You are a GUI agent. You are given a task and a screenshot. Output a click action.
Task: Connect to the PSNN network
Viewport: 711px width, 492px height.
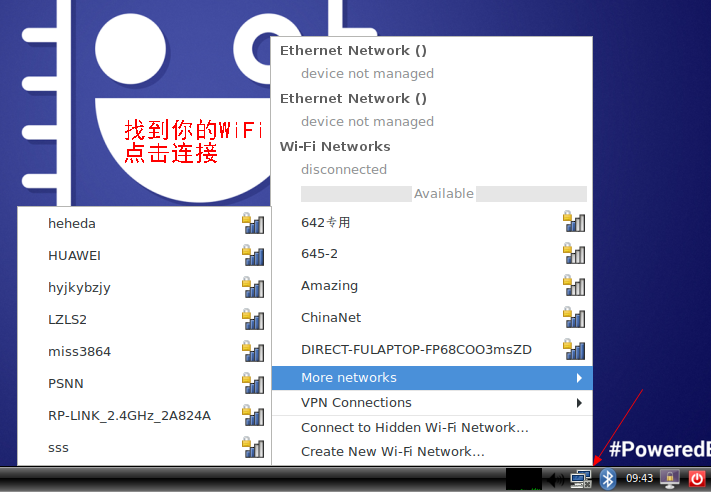point(144,384)
